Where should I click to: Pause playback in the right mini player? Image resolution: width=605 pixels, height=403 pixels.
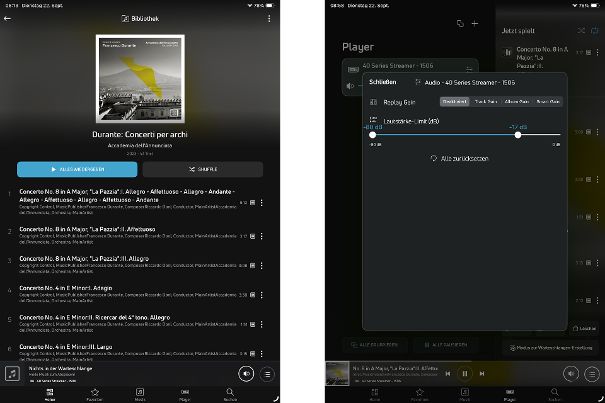point(465,373)
